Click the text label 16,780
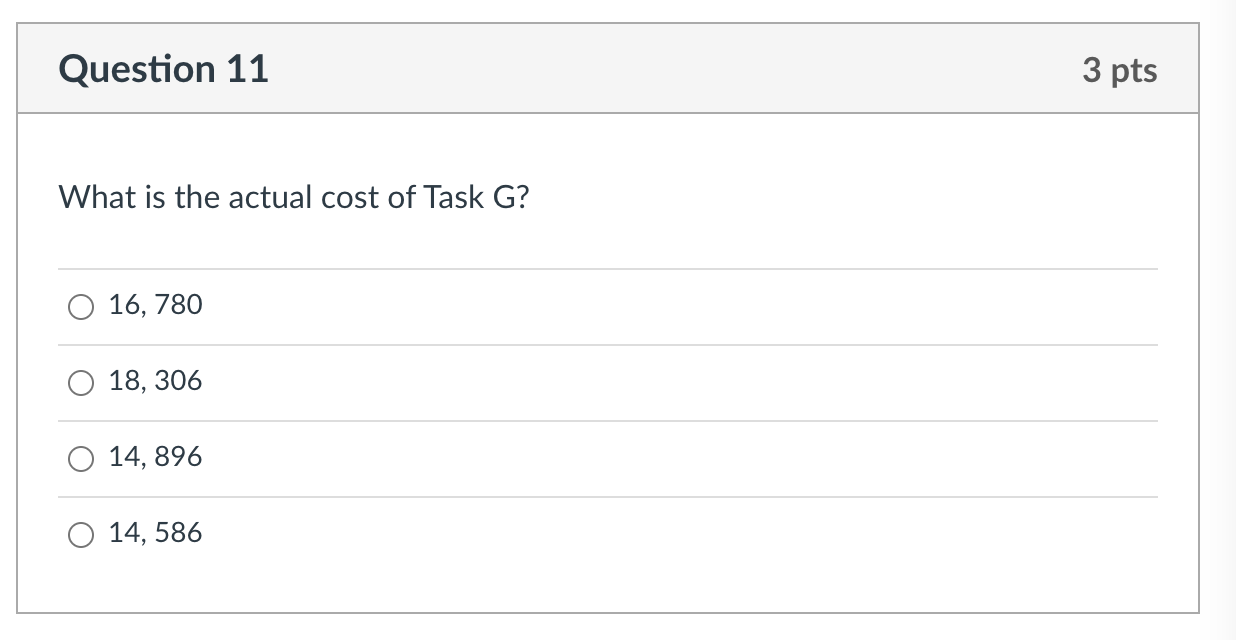Screen dimensions: 1236x640 (x=155, y=305)
